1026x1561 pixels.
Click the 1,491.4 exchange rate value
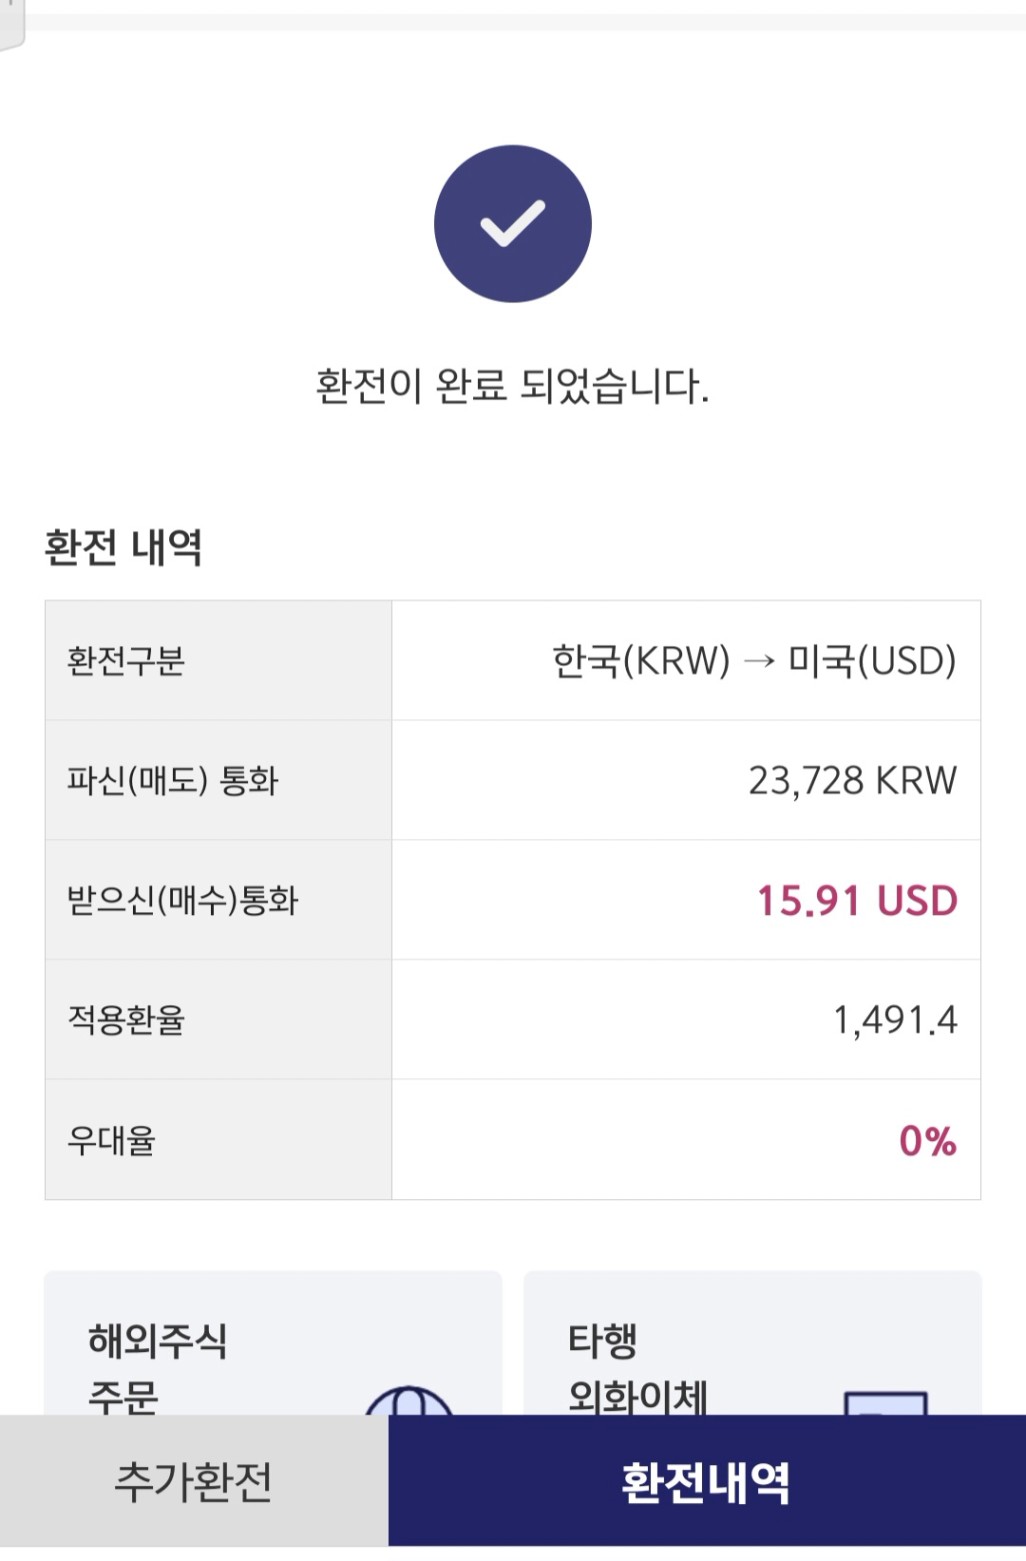point(895,1020)
